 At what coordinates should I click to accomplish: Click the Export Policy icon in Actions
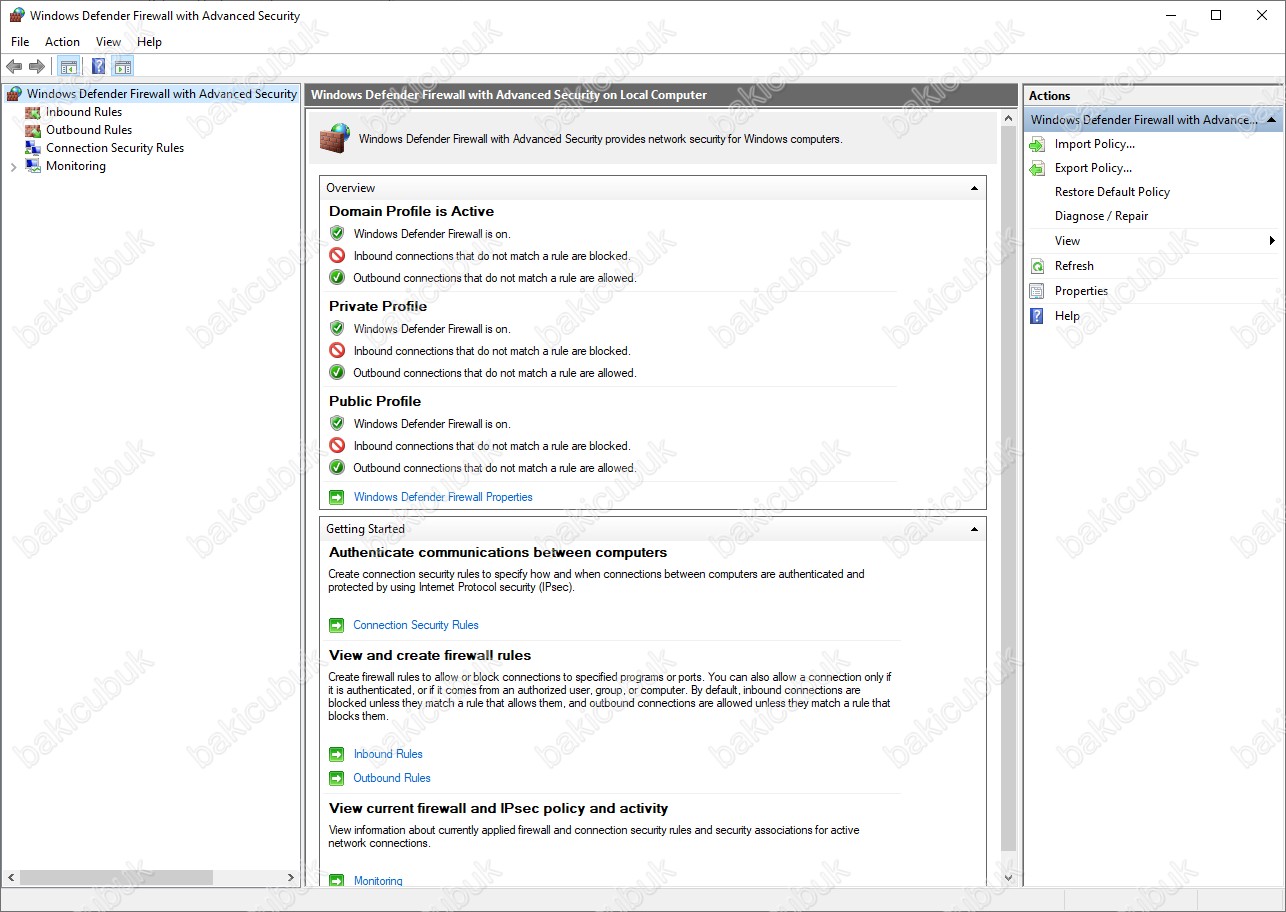[x=1037, y=168]
